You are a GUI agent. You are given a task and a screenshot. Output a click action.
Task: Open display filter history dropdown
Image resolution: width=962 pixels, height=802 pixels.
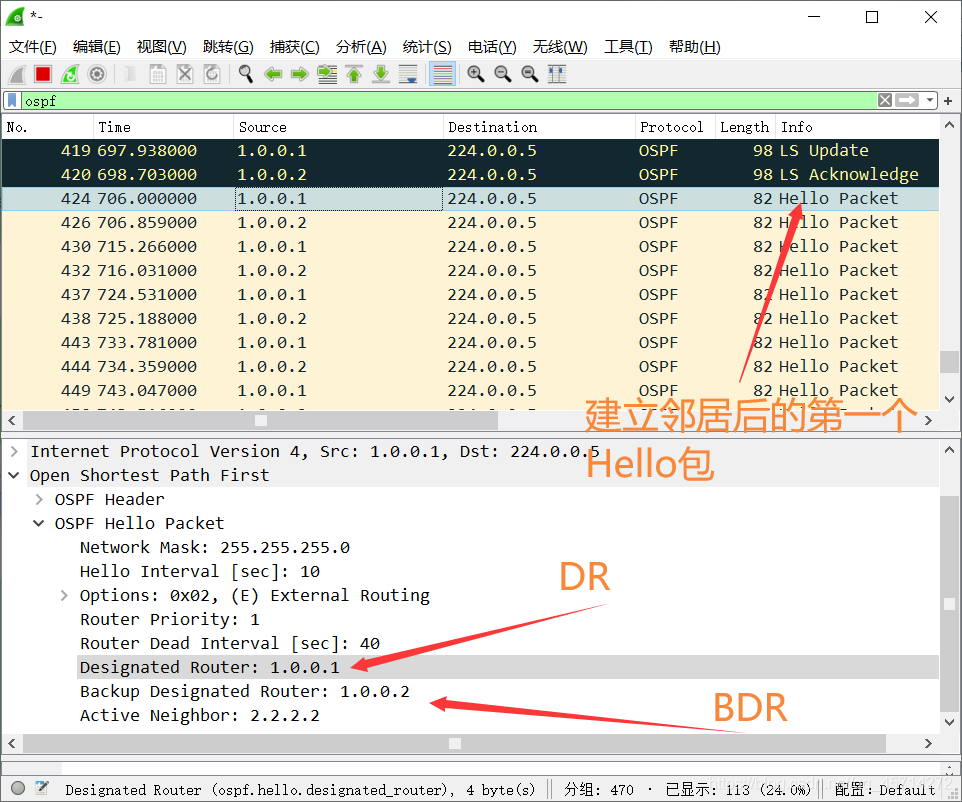(930, 101)
